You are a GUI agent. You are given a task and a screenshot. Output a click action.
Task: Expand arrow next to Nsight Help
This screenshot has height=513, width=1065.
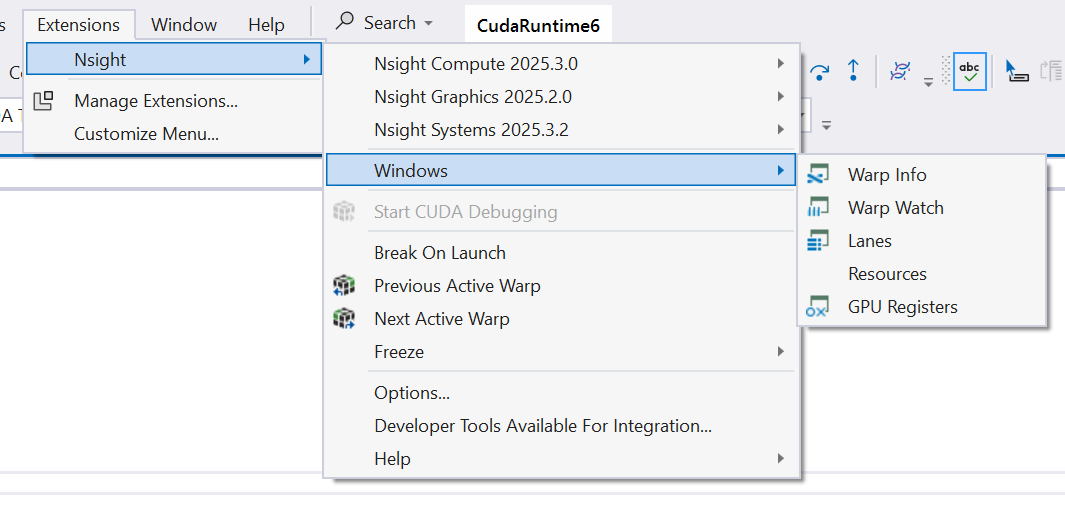(781, 459)
